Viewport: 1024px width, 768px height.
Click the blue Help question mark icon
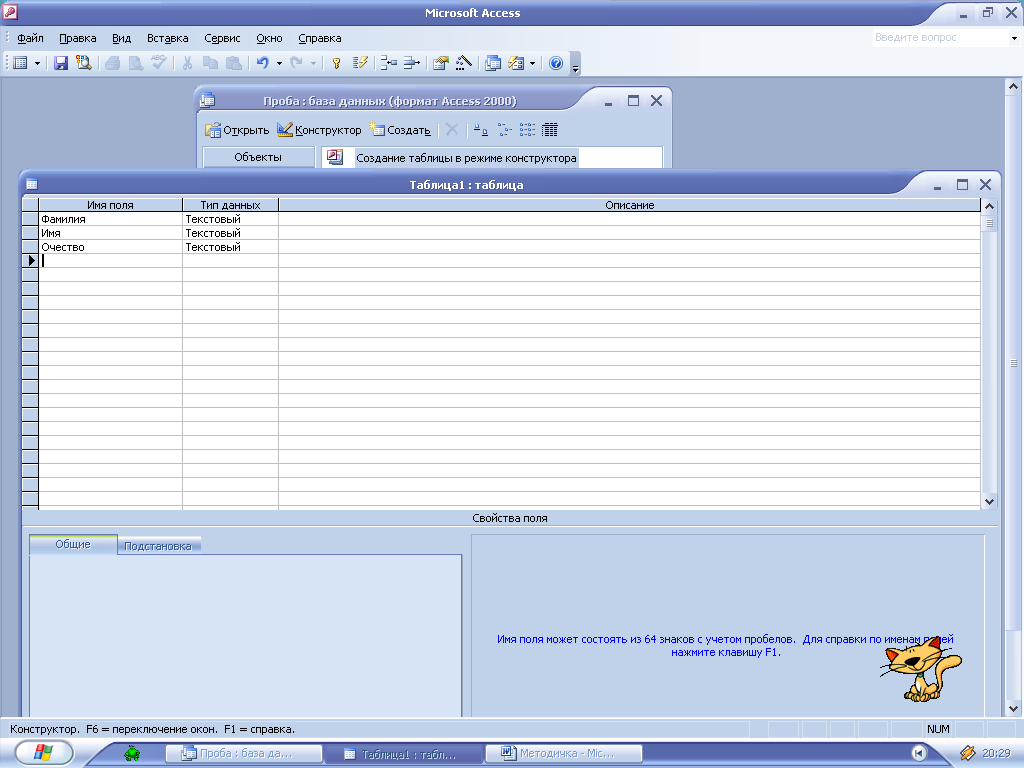pos(556,63)
